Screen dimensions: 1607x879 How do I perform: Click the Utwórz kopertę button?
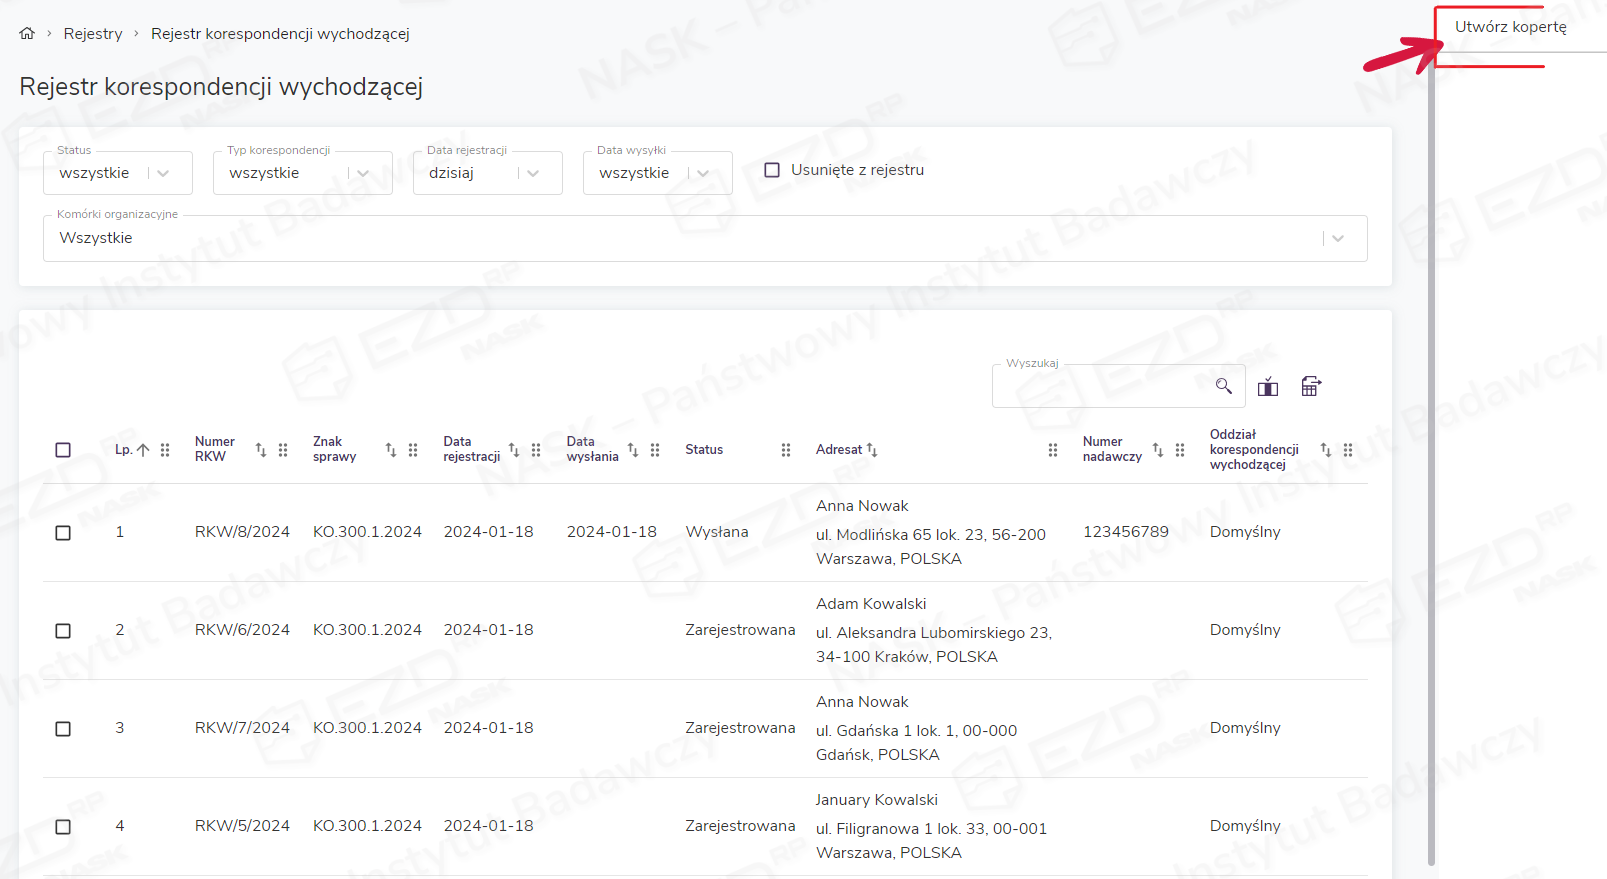[x=1510, y=27]
